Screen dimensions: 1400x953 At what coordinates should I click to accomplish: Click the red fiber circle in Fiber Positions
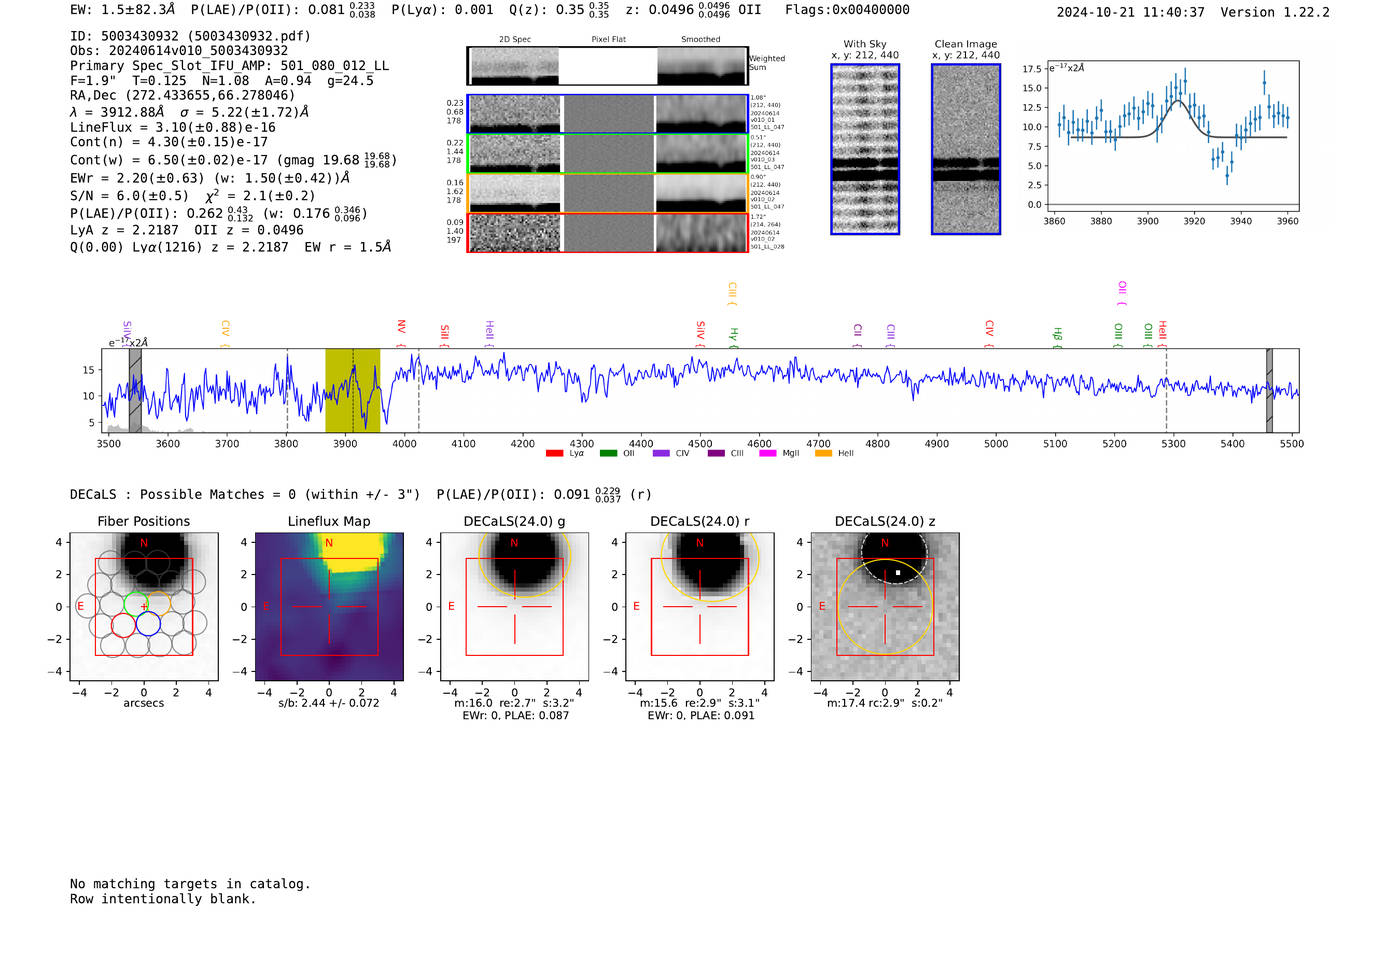[x=123, y=625]
